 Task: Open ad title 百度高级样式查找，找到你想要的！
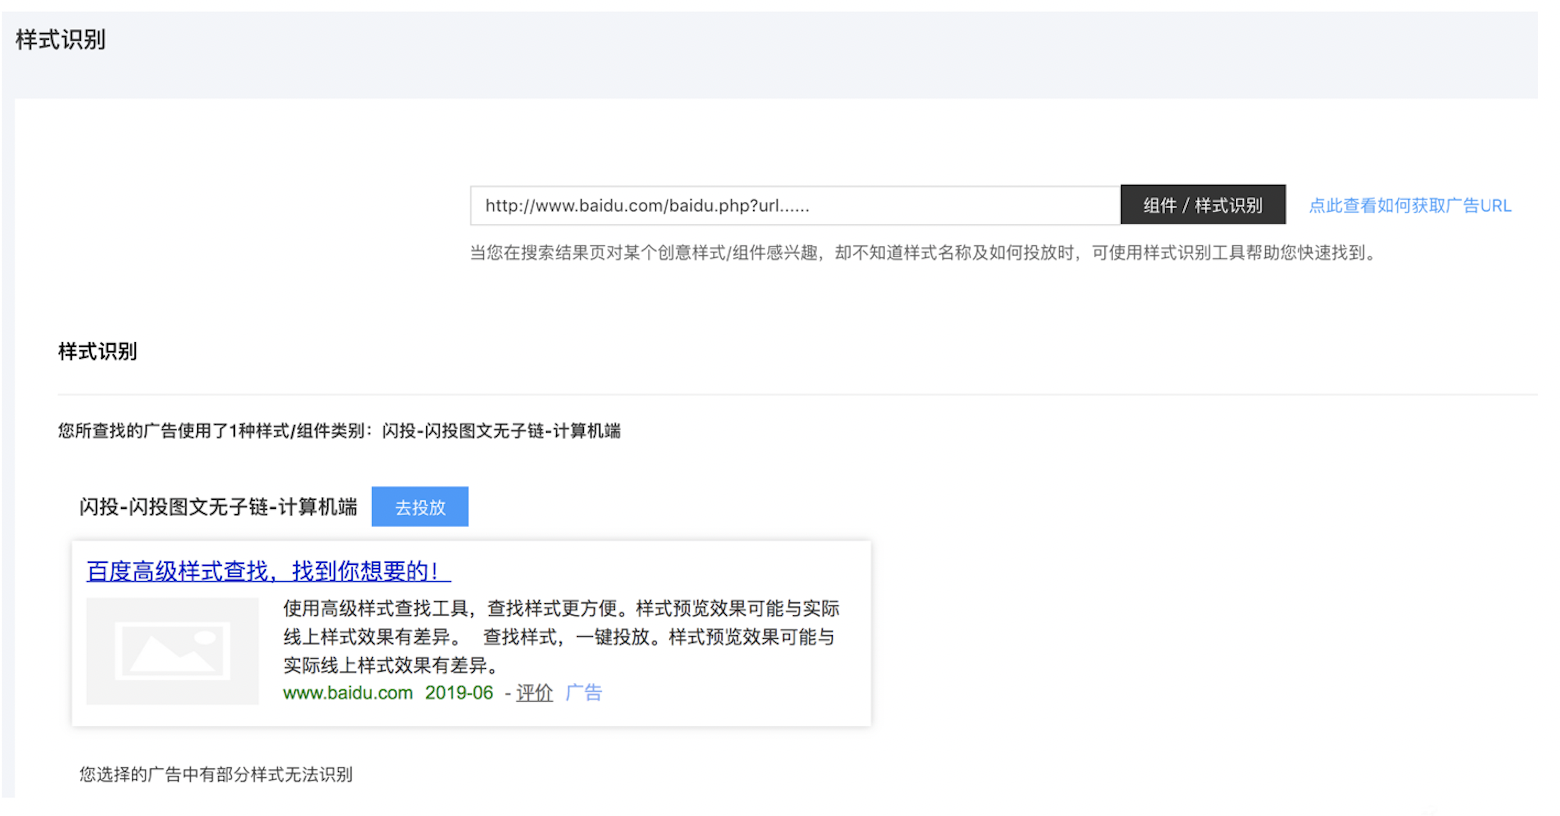pos(268,571)
